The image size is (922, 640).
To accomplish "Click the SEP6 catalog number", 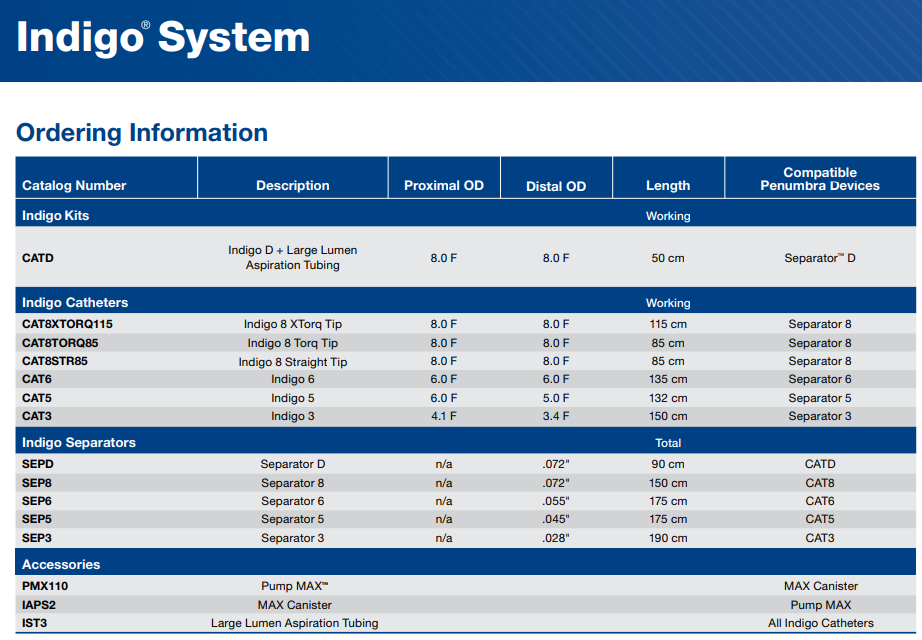I will click(x=37, y=501).
